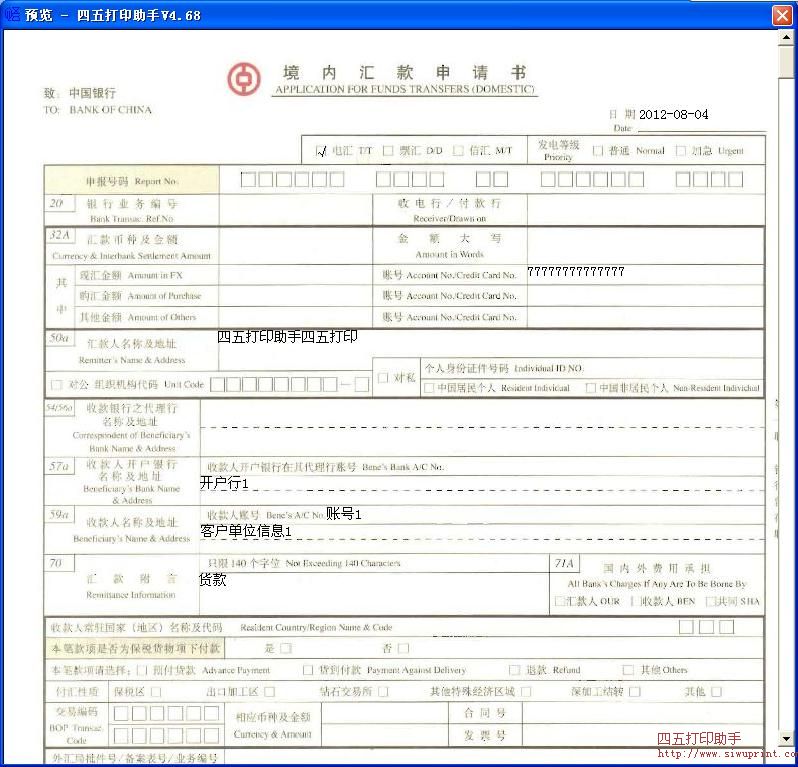The image size is (798, 767).
Task: Check 中国居民个人 Resident Individual
Action: coord(429,388)
